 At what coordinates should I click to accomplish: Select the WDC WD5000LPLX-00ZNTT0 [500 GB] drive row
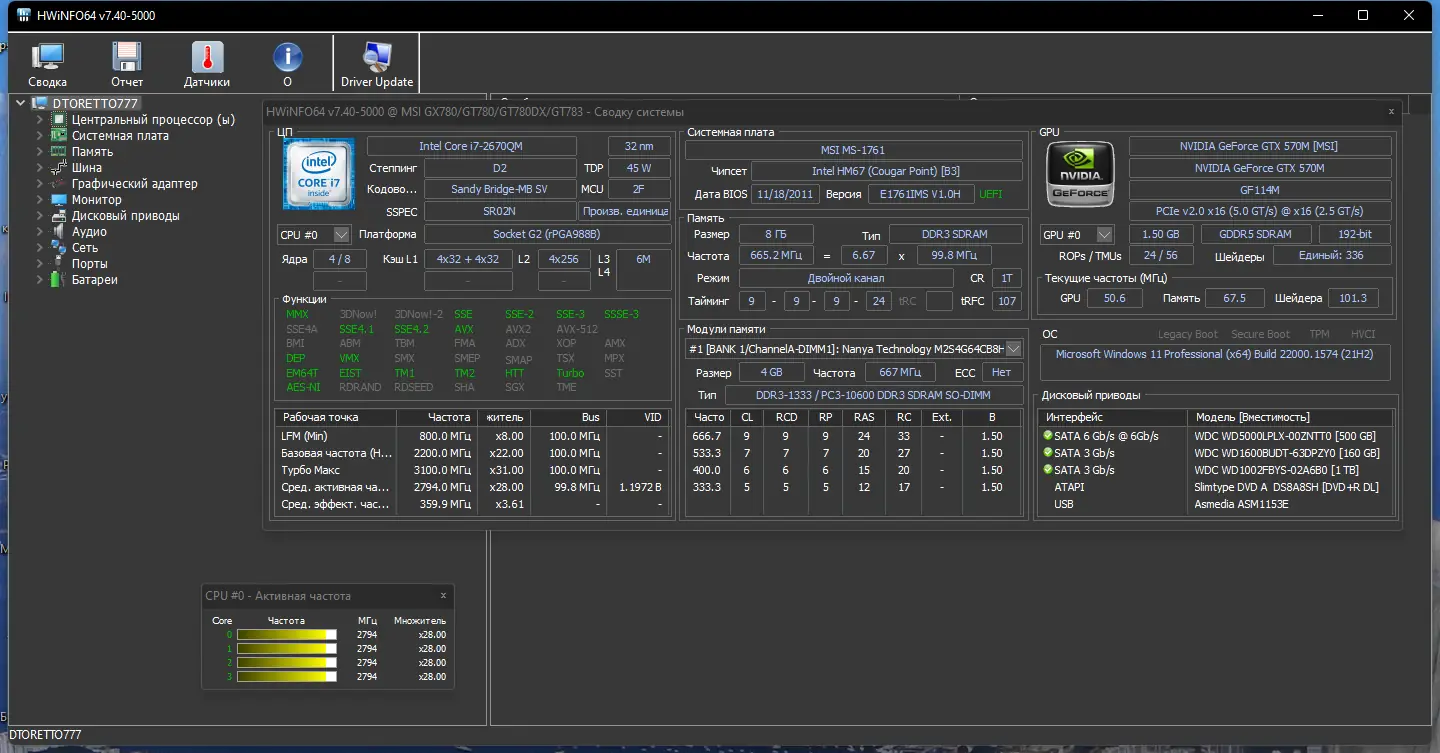point(1215,436)
